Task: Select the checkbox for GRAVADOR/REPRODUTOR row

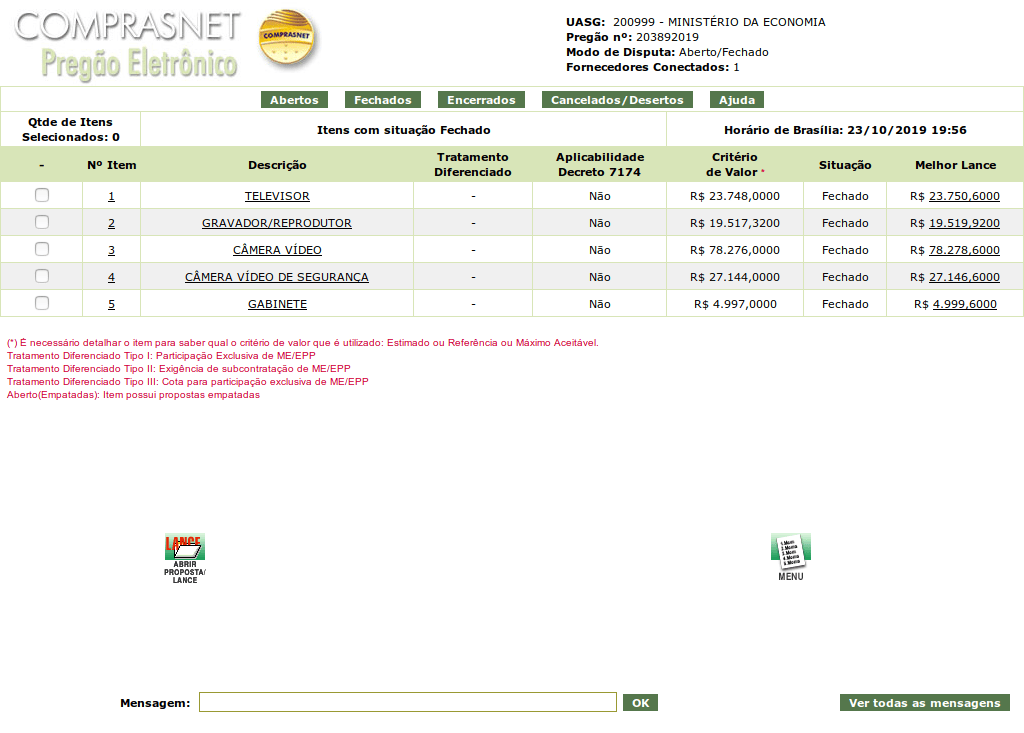Action: click(x=42, y=222)
